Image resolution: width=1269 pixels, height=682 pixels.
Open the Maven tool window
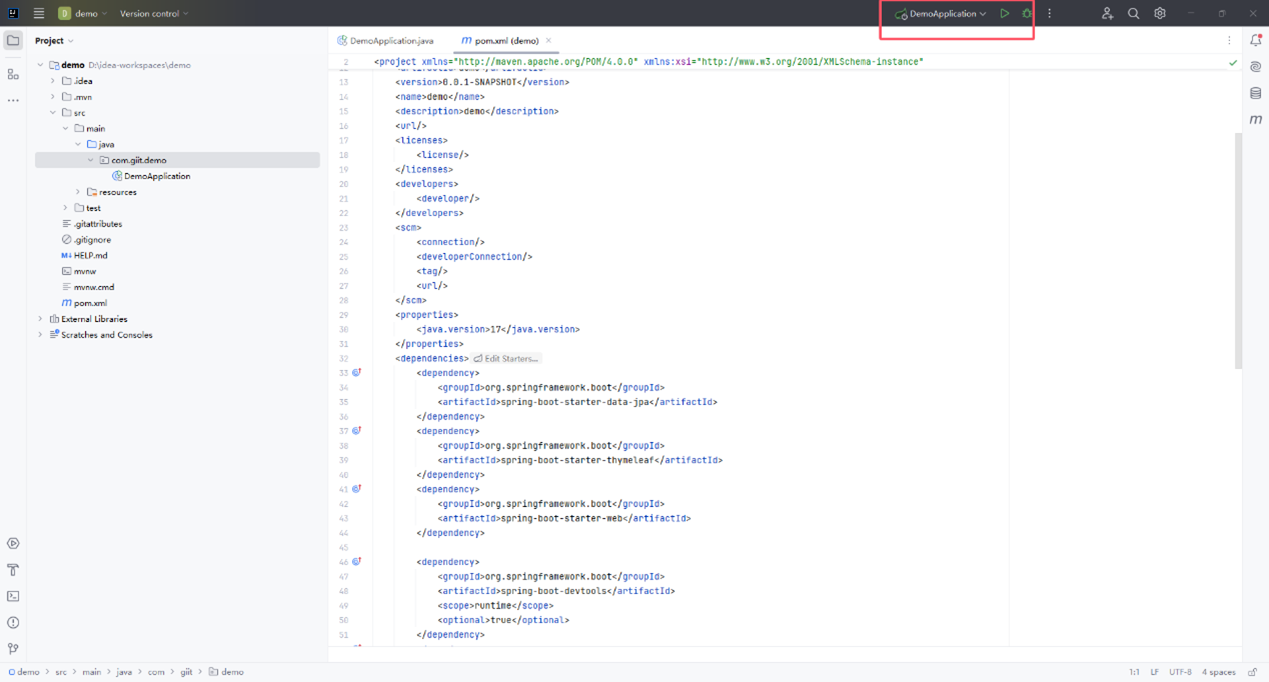click(1256, 119)
